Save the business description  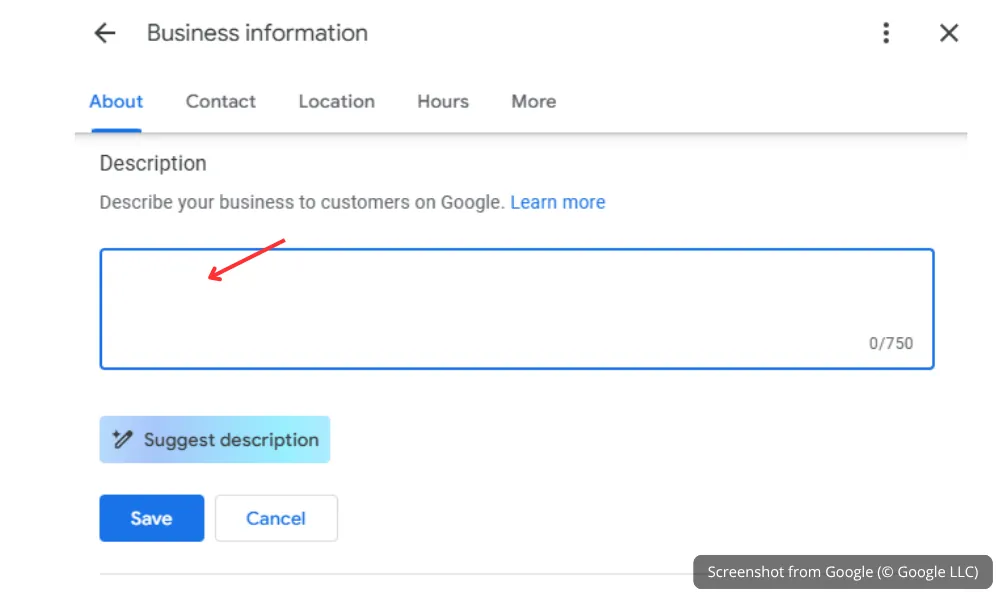coord(151,518)
